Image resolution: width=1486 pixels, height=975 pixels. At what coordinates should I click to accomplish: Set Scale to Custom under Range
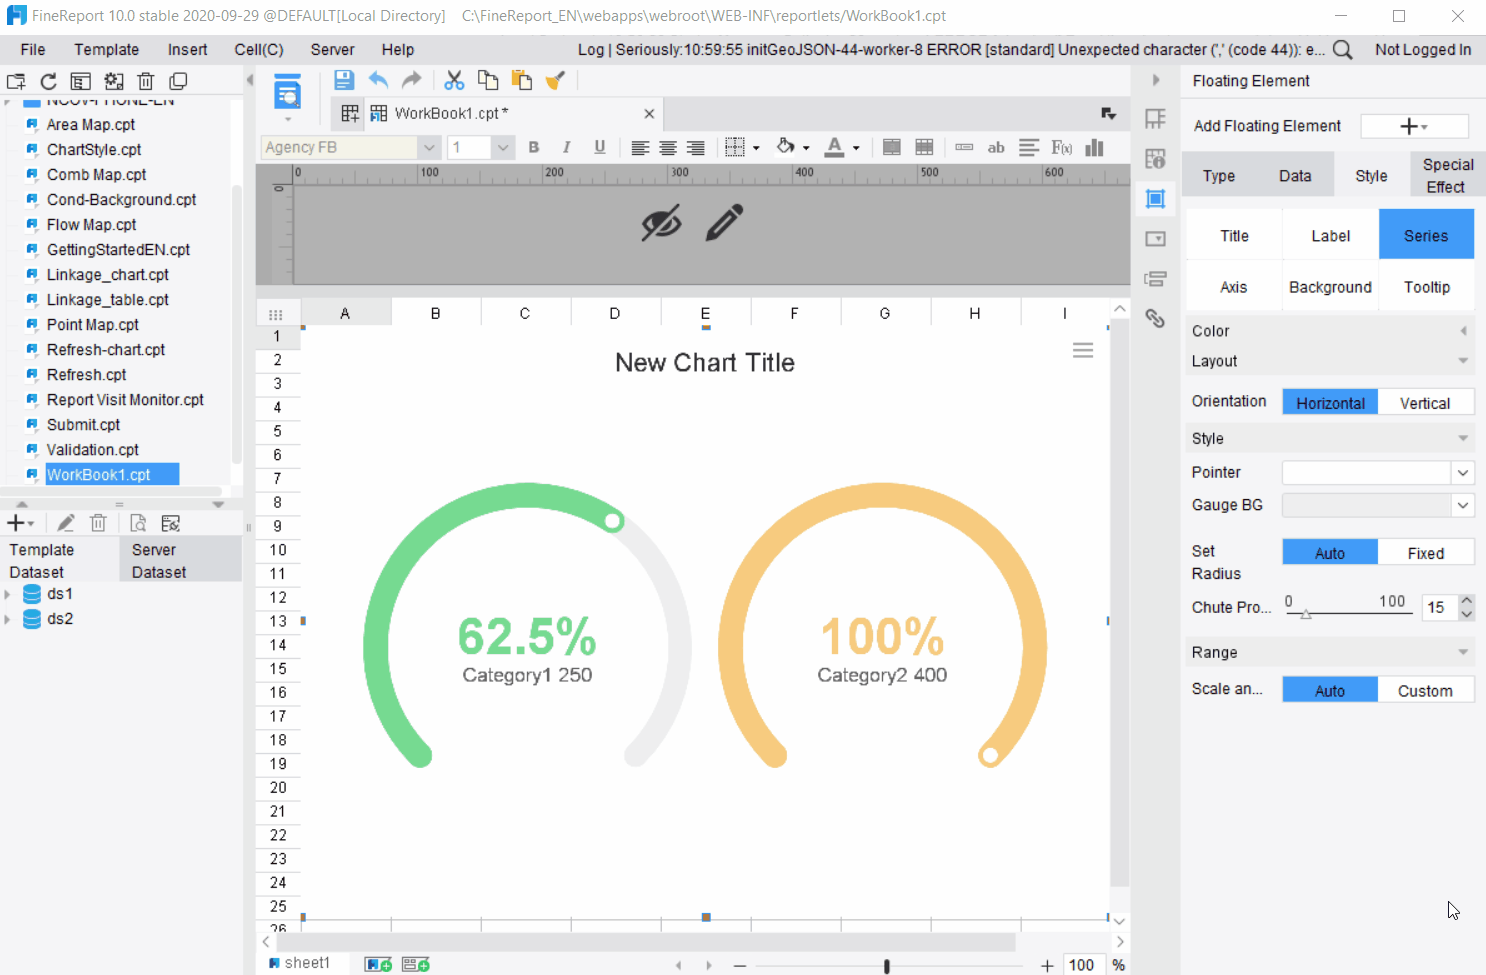pos(1426,689)
